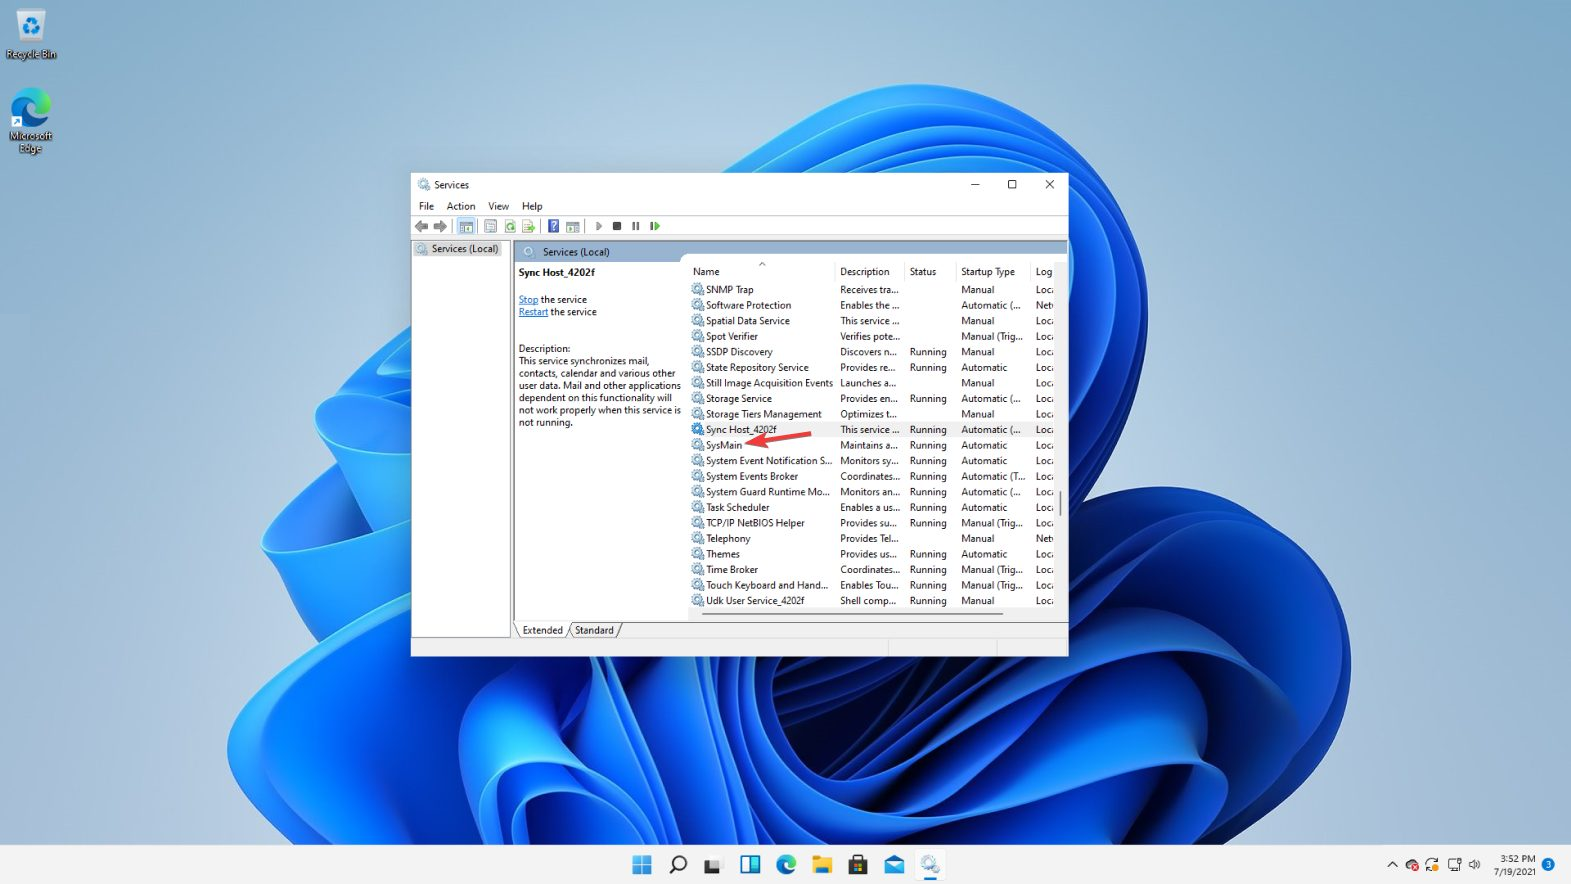Select the State Repository Service row

871,367
